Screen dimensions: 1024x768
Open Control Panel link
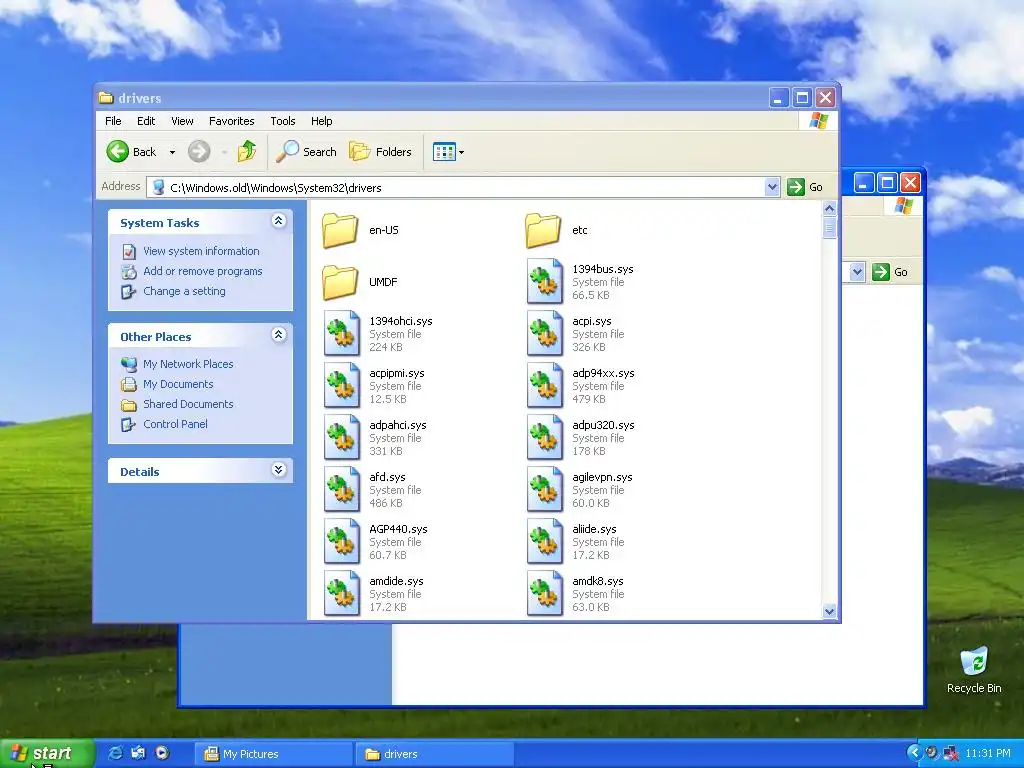point(175,424)
